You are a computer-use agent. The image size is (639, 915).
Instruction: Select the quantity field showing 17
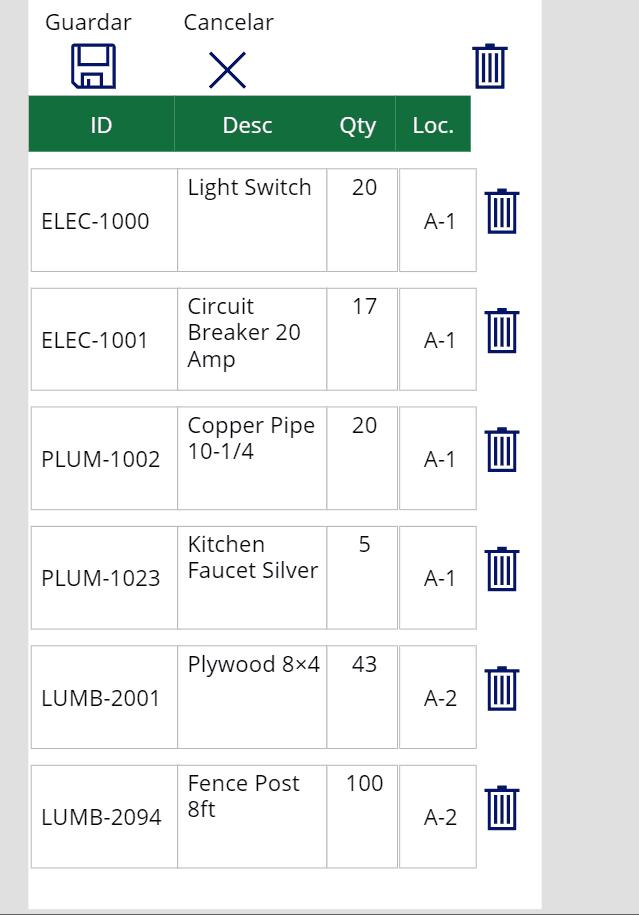[362, 339]
